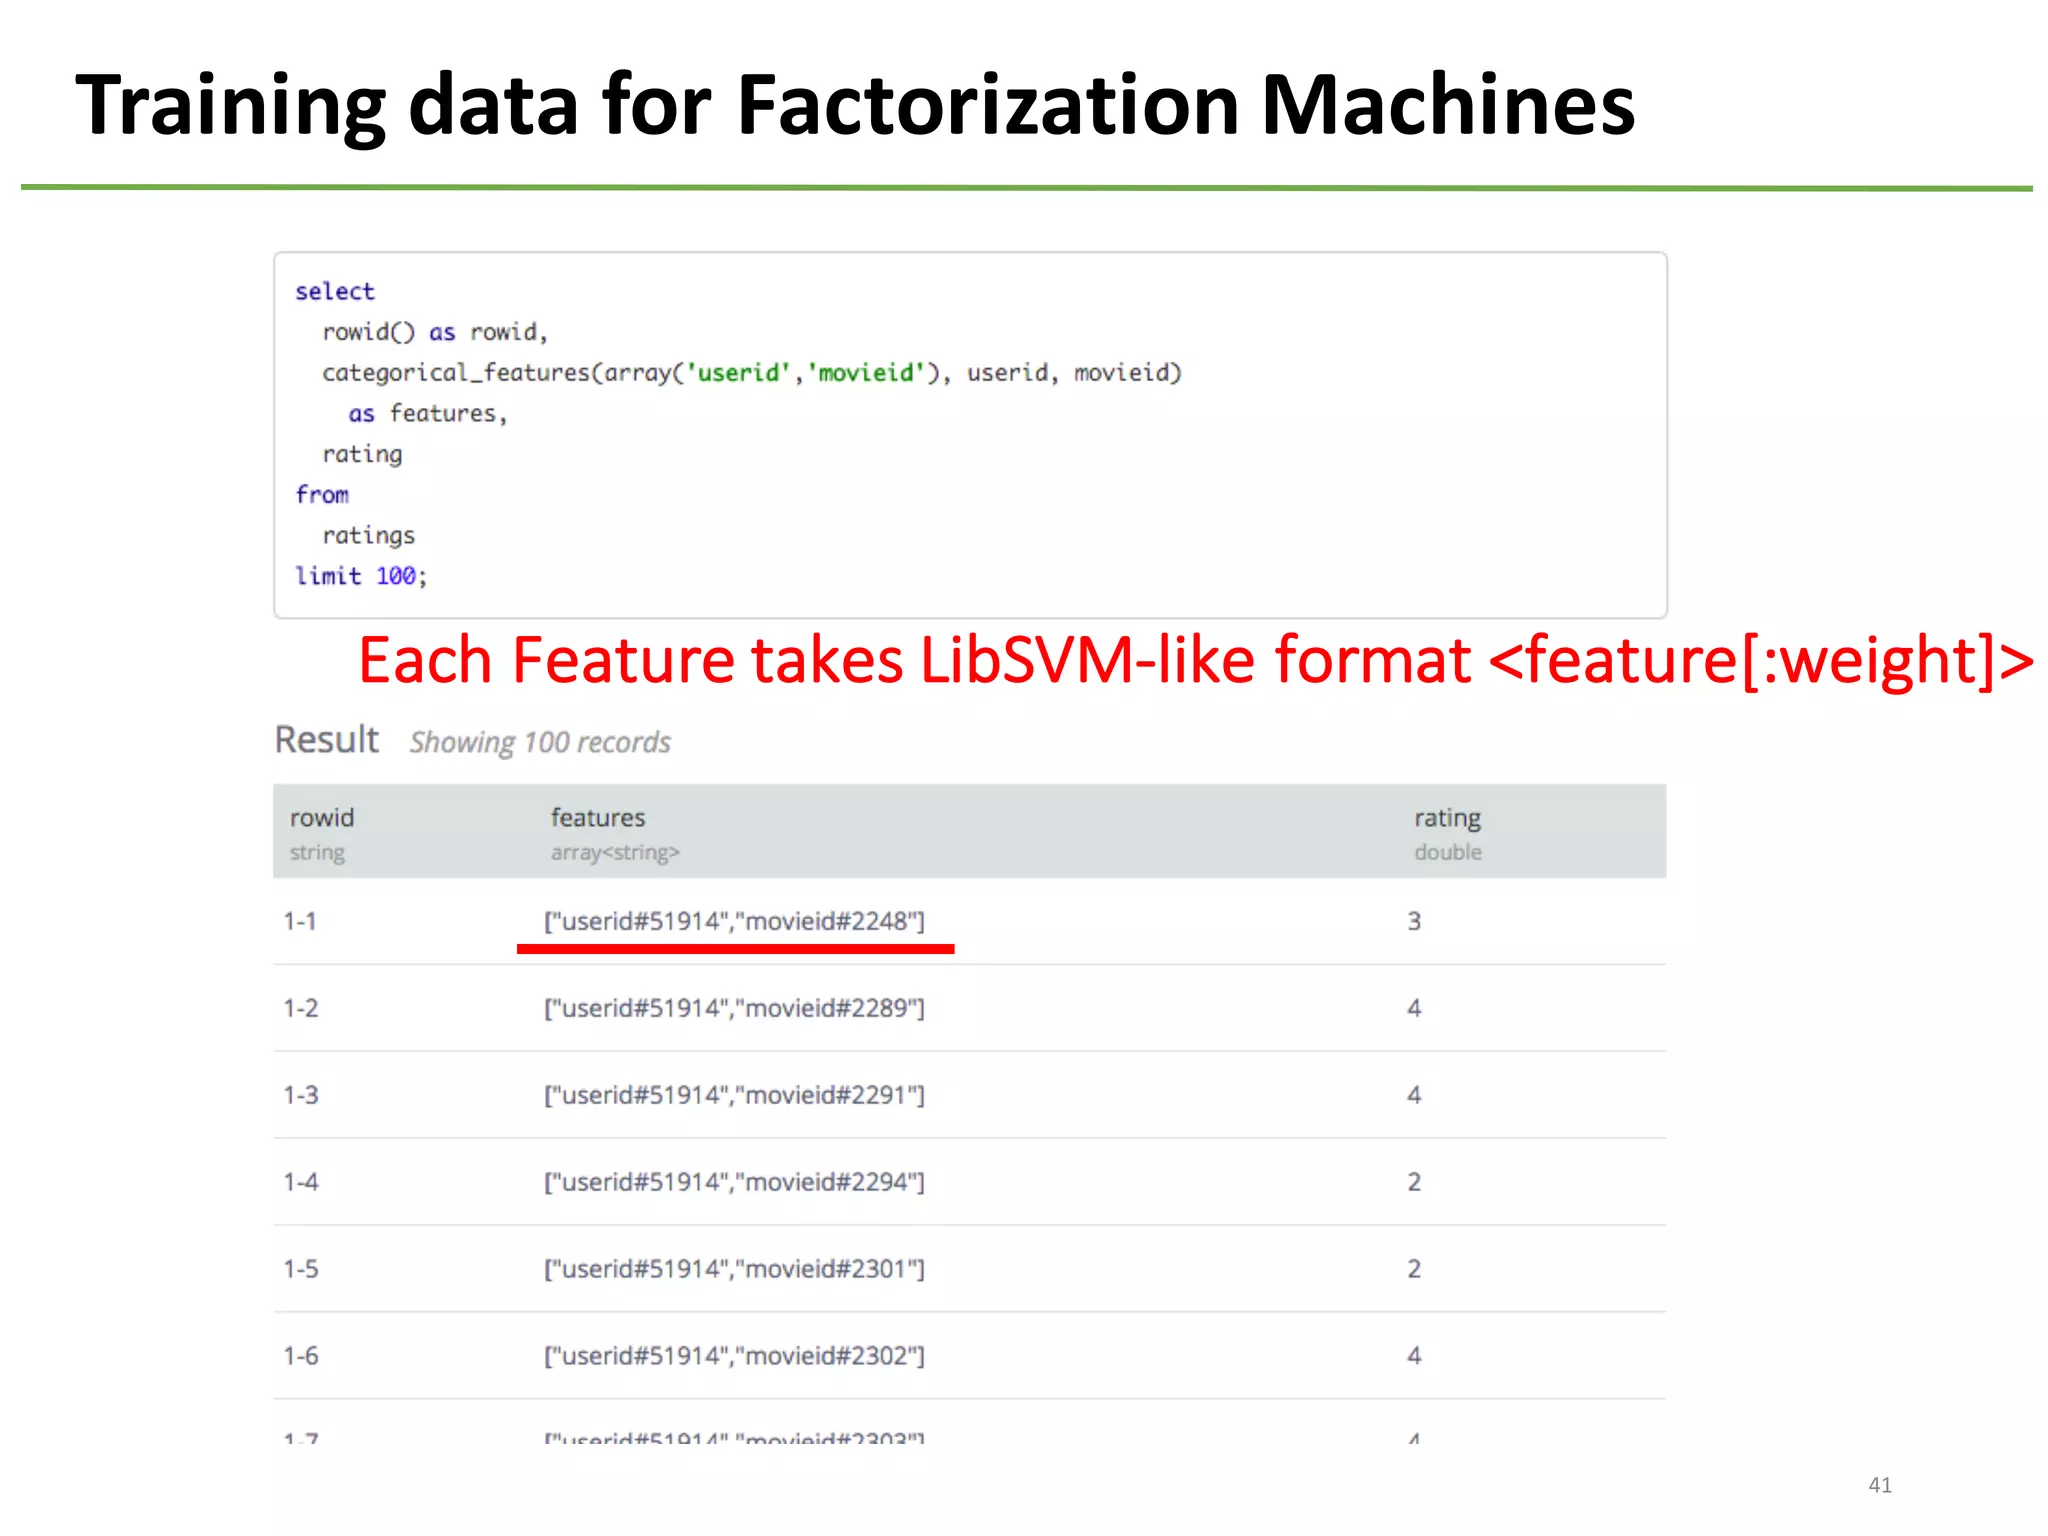Click rowid cell '1-3'
2048x1536 pixels.
pos(301,1095)
